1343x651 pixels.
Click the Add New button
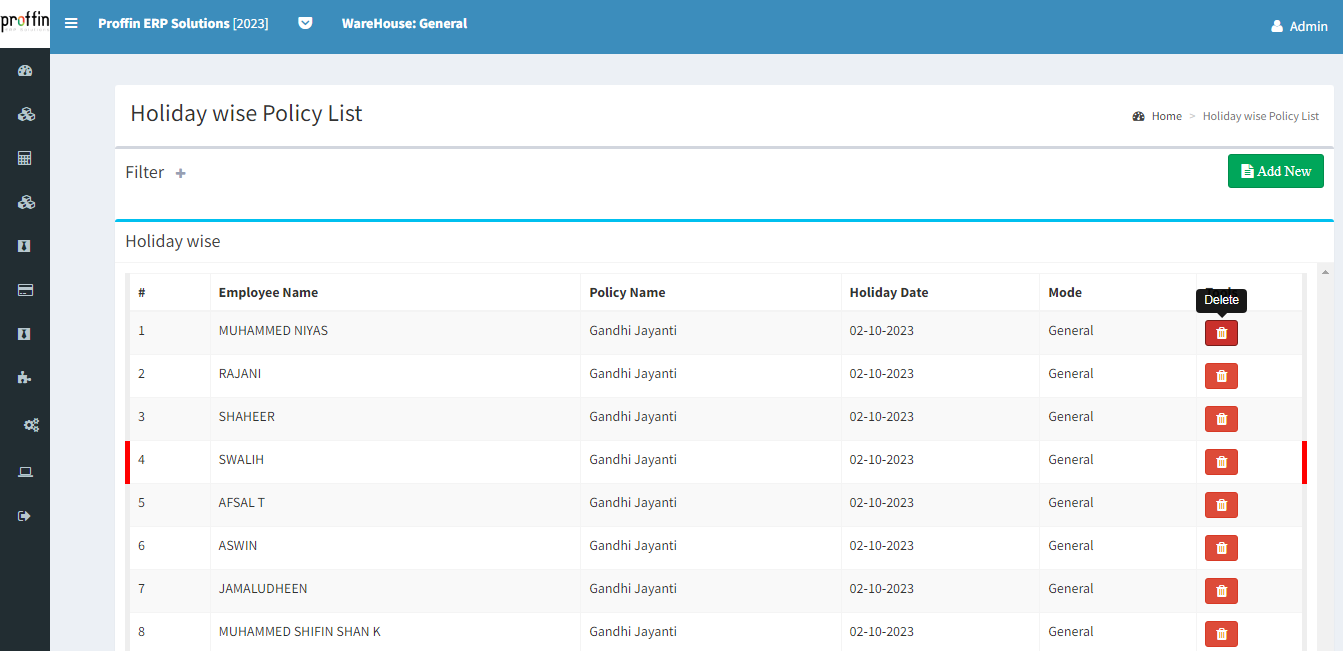click(1275, 171)
